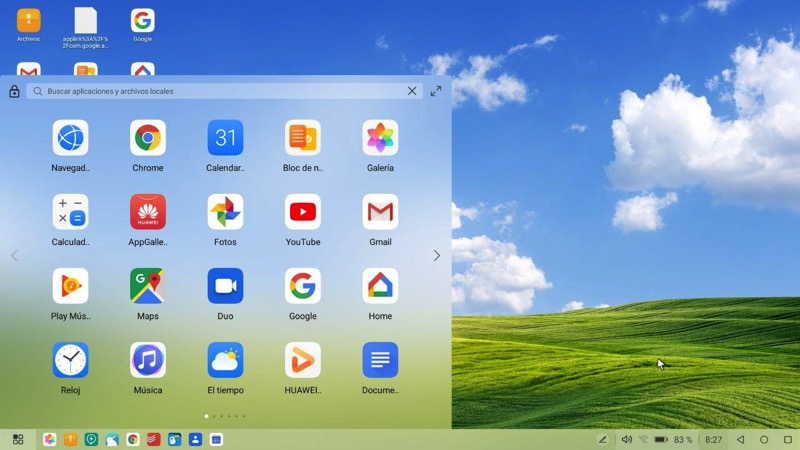The width and height of the screenshot is (800, 450).
Task: Click the battery 83 % indicator
Action: coord(673,439)
